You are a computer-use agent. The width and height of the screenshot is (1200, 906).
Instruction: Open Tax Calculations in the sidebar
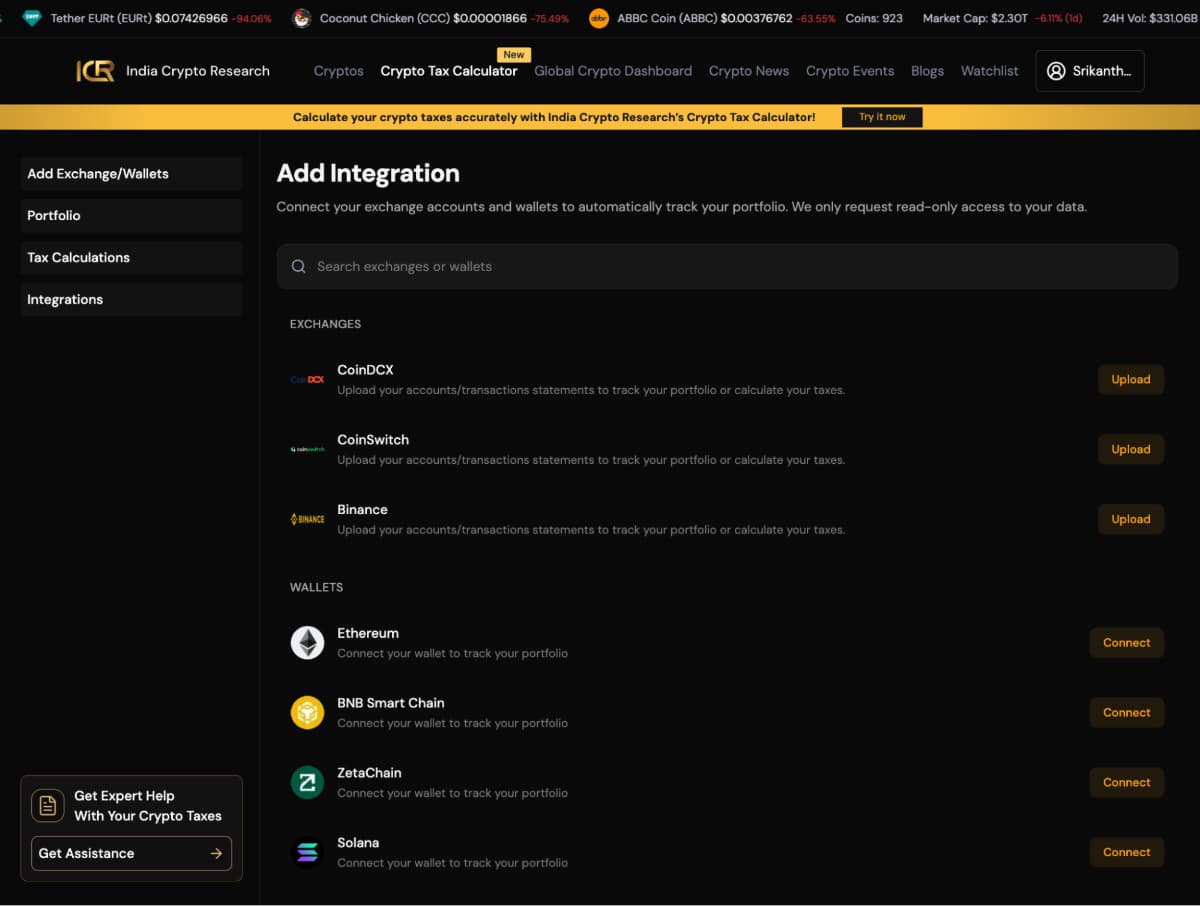point(131,258)
